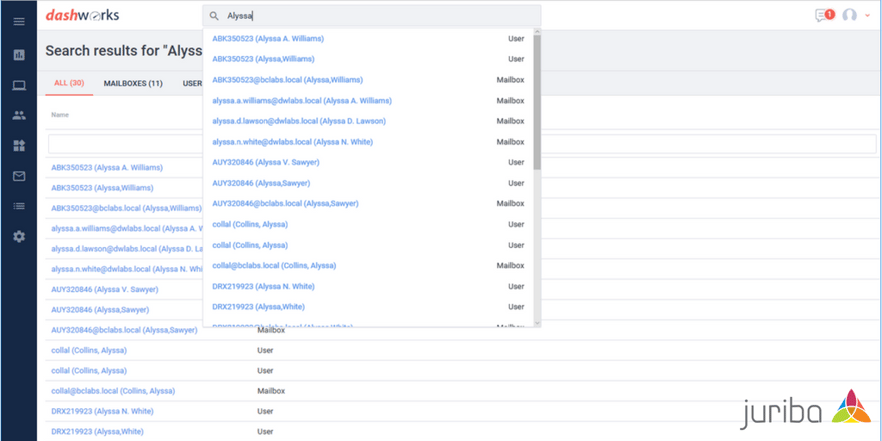Click Mailbox type cell of collal@bclabs.local result

[x=271, y=391]
